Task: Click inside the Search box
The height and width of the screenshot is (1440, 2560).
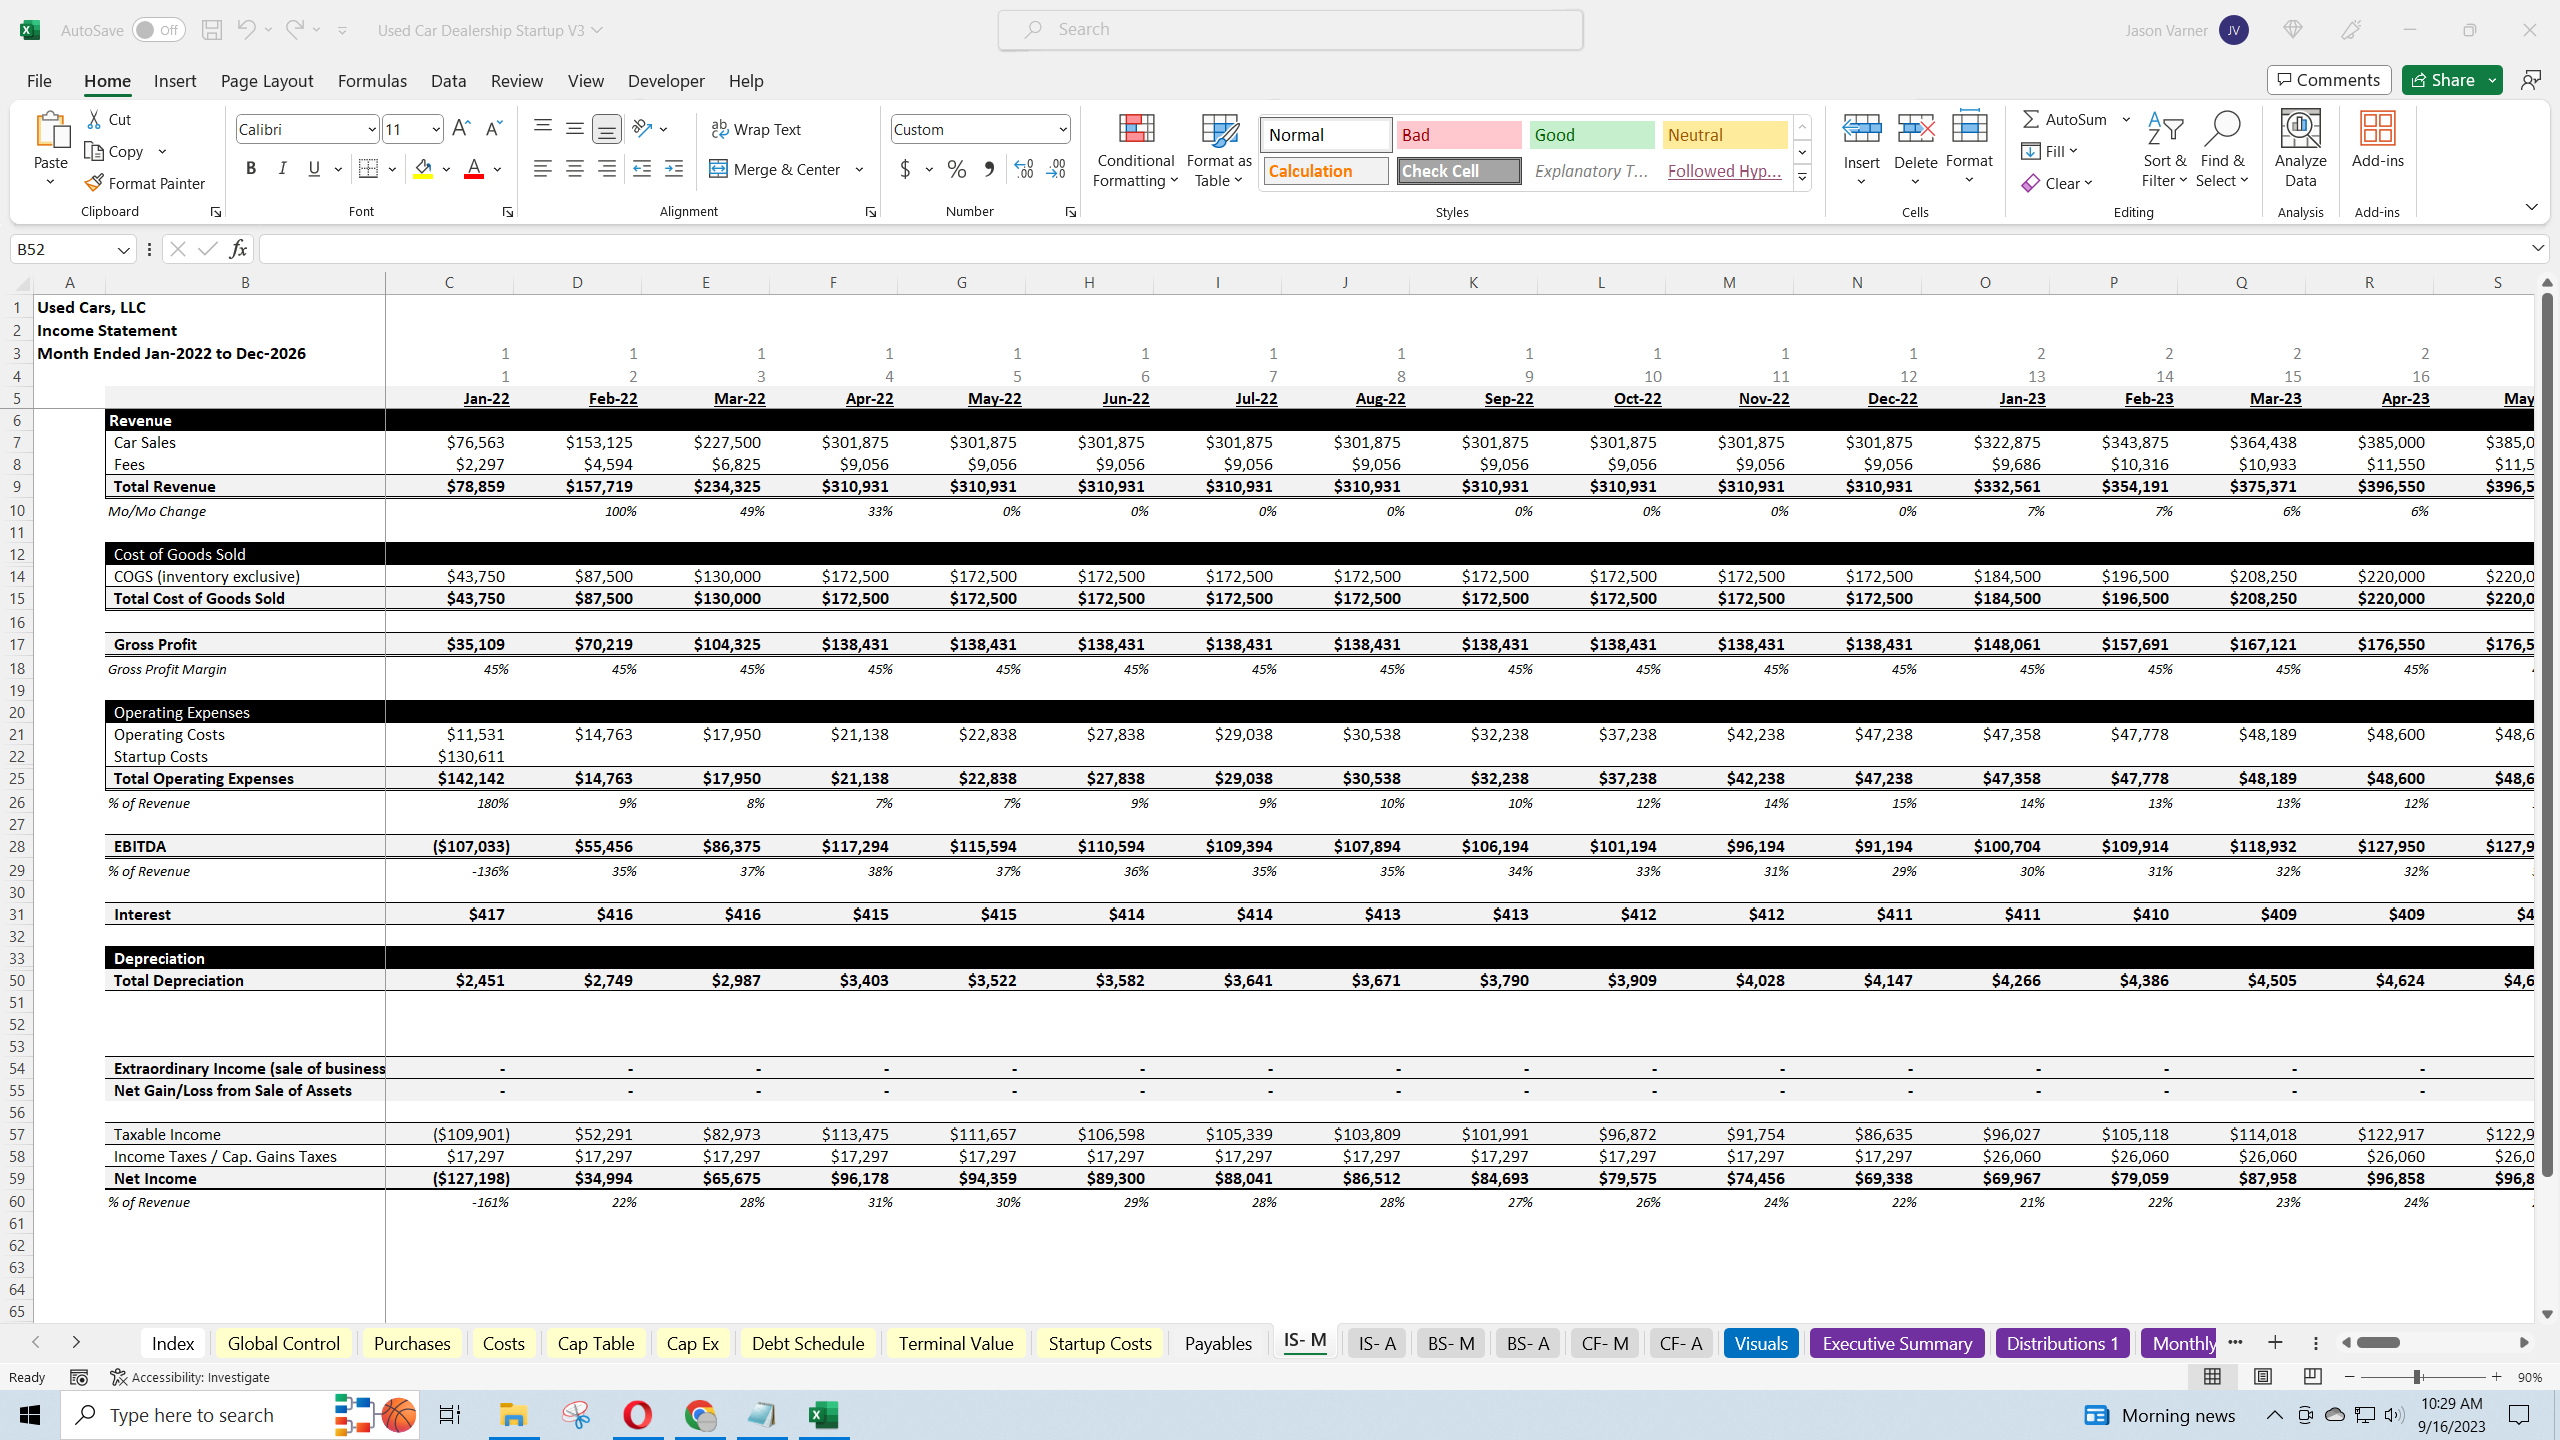Action: pyautogui.click(x=1289, y=29)
